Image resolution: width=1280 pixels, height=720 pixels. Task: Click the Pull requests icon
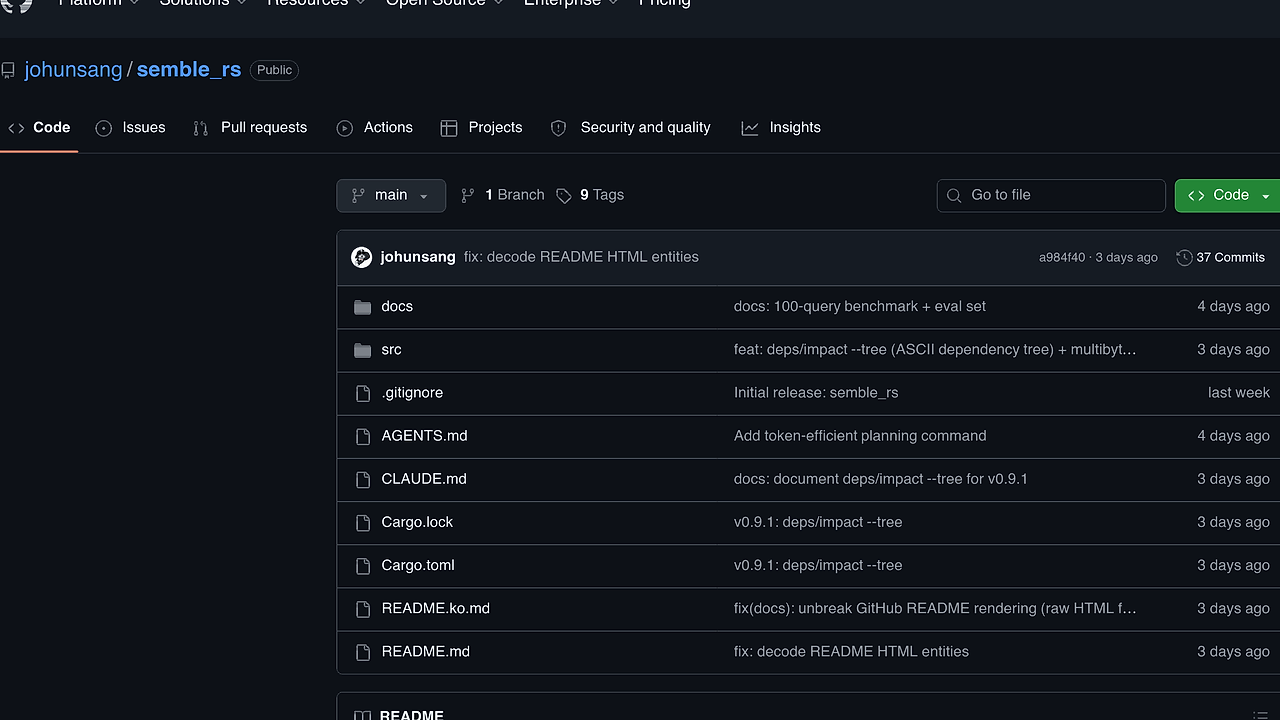pos(201,128)
